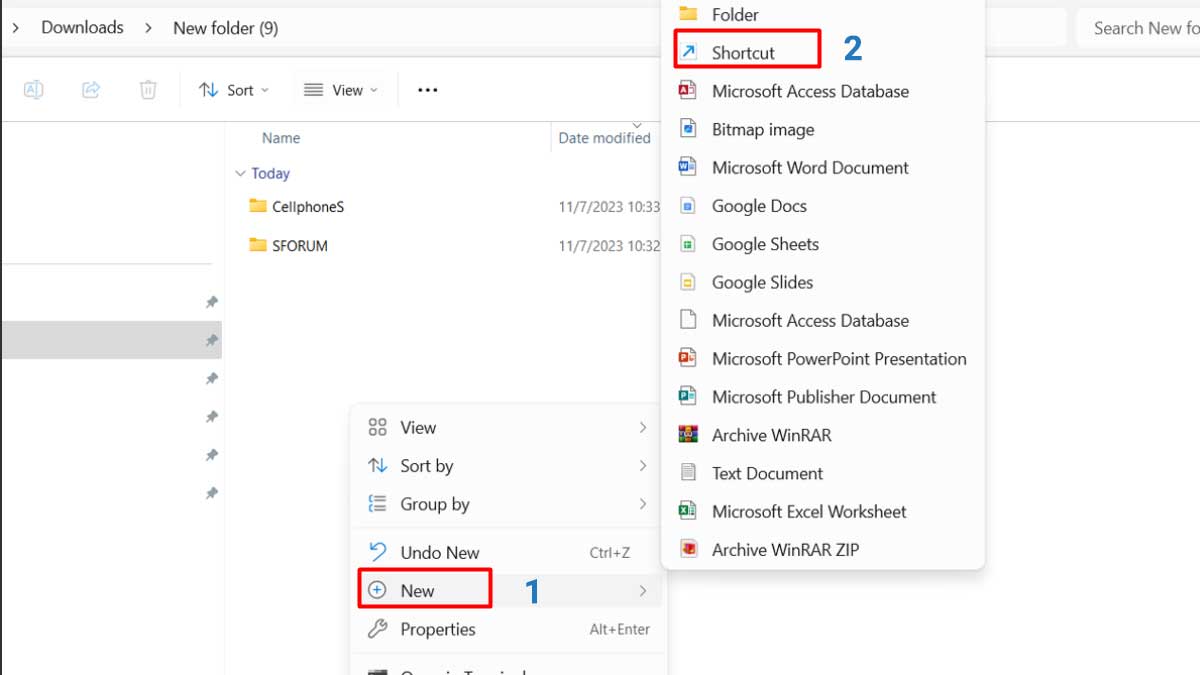Click New folder (9) breadcrumb
Viewport: 1200px width, 675px height.
coord(225,28)
